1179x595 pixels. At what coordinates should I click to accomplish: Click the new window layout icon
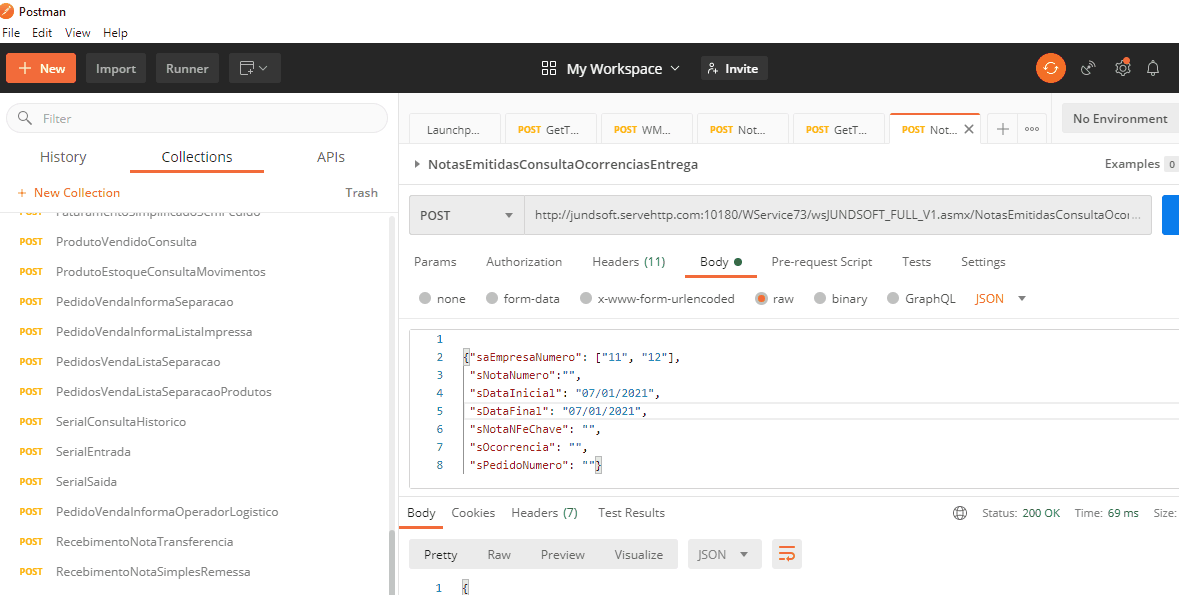[x=254, y=68]
